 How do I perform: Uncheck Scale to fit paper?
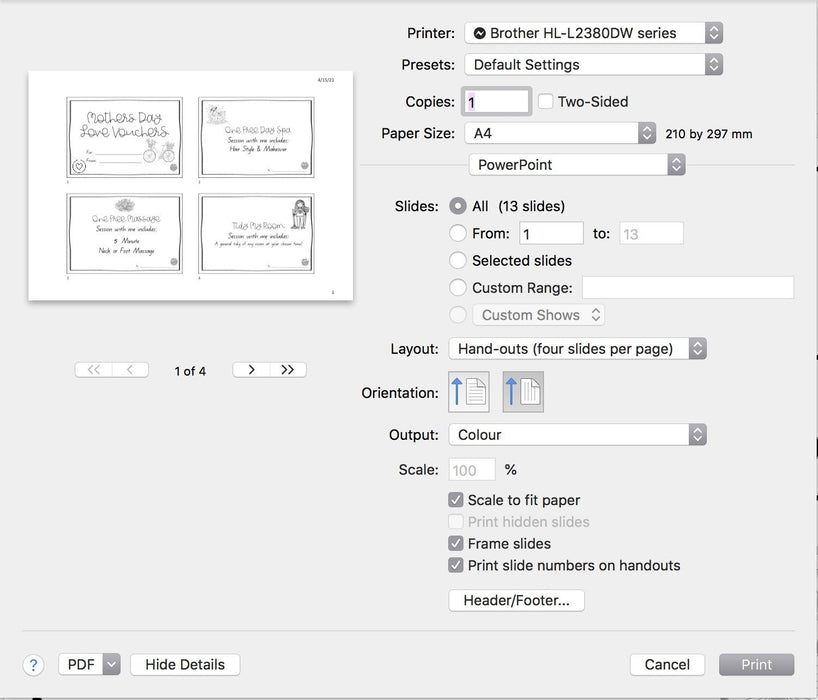point(457,500)
